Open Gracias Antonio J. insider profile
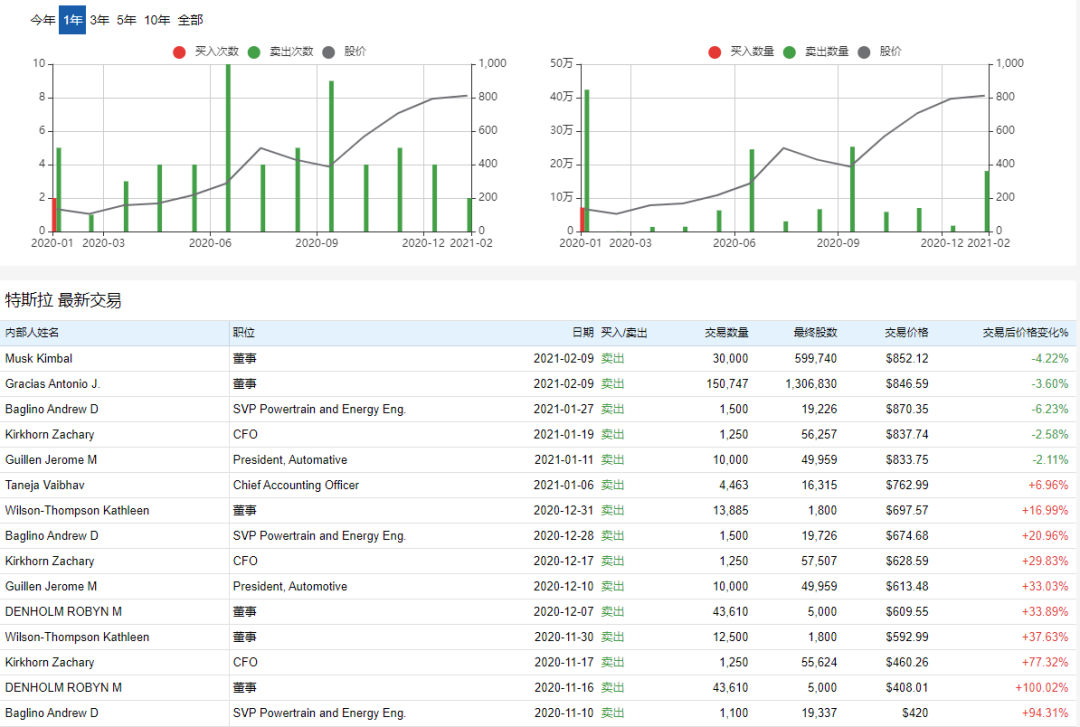1080x727 pixels. point(52,384)
